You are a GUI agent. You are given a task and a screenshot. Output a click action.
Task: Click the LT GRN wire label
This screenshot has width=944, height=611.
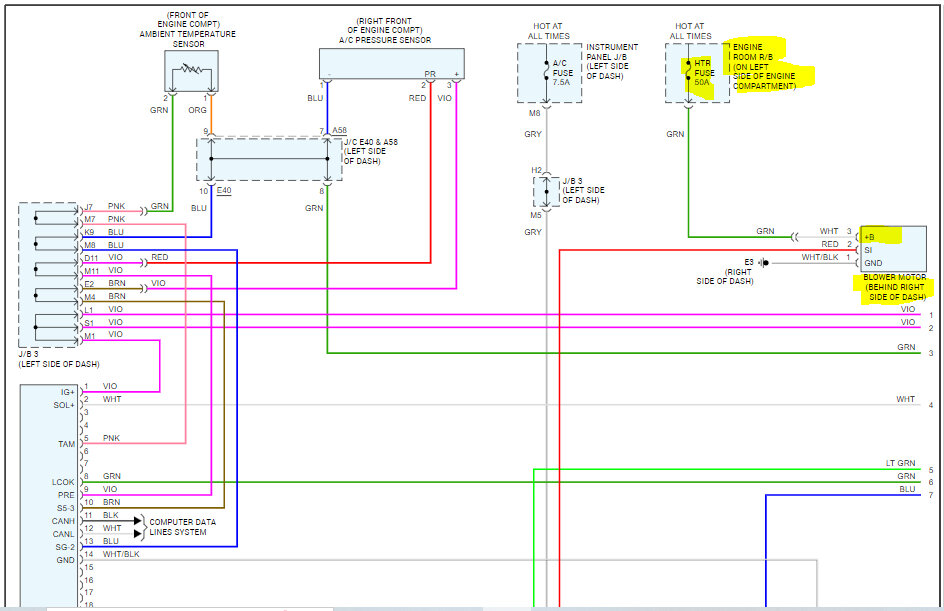click(900, 463)
